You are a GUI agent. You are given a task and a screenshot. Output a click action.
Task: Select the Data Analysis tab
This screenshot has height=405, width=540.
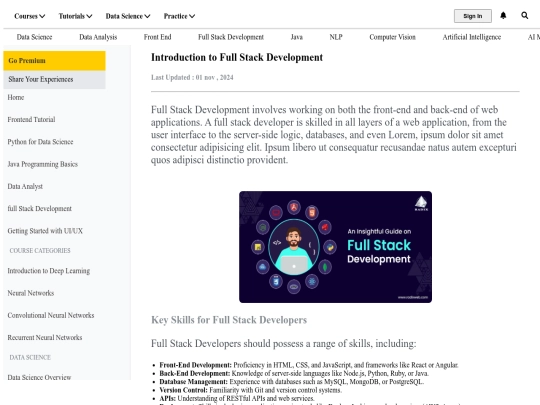pos(98,37)
